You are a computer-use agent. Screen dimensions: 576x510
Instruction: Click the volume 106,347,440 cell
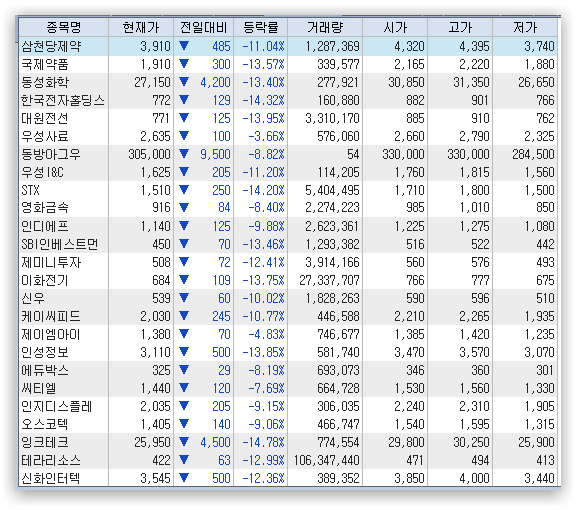coord(327,460)
